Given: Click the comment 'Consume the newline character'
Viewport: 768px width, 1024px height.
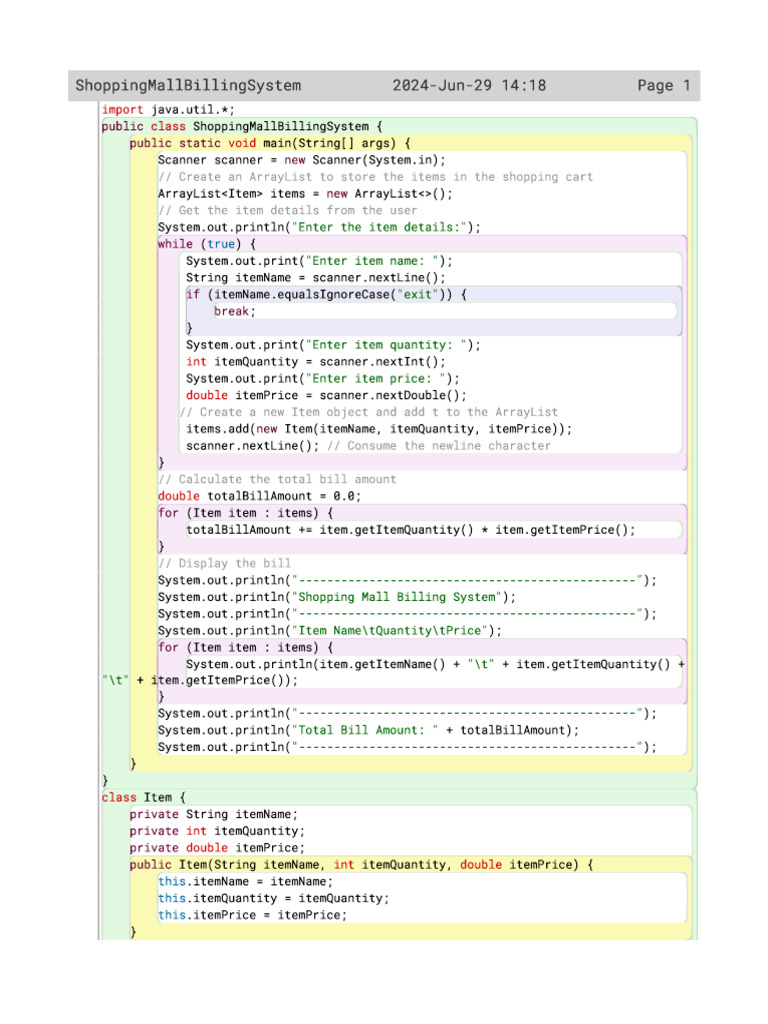Looking at the screenshot, I should 439,446.
